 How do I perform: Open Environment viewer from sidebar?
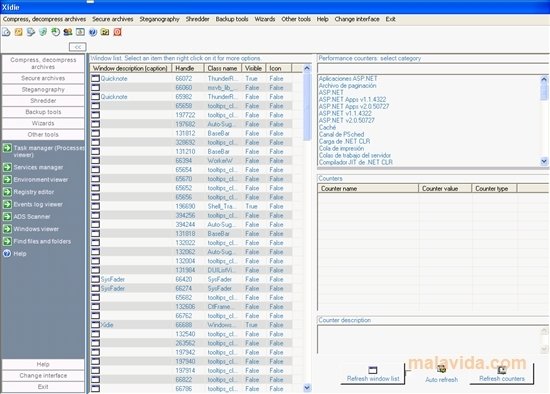tap(36, 180)
